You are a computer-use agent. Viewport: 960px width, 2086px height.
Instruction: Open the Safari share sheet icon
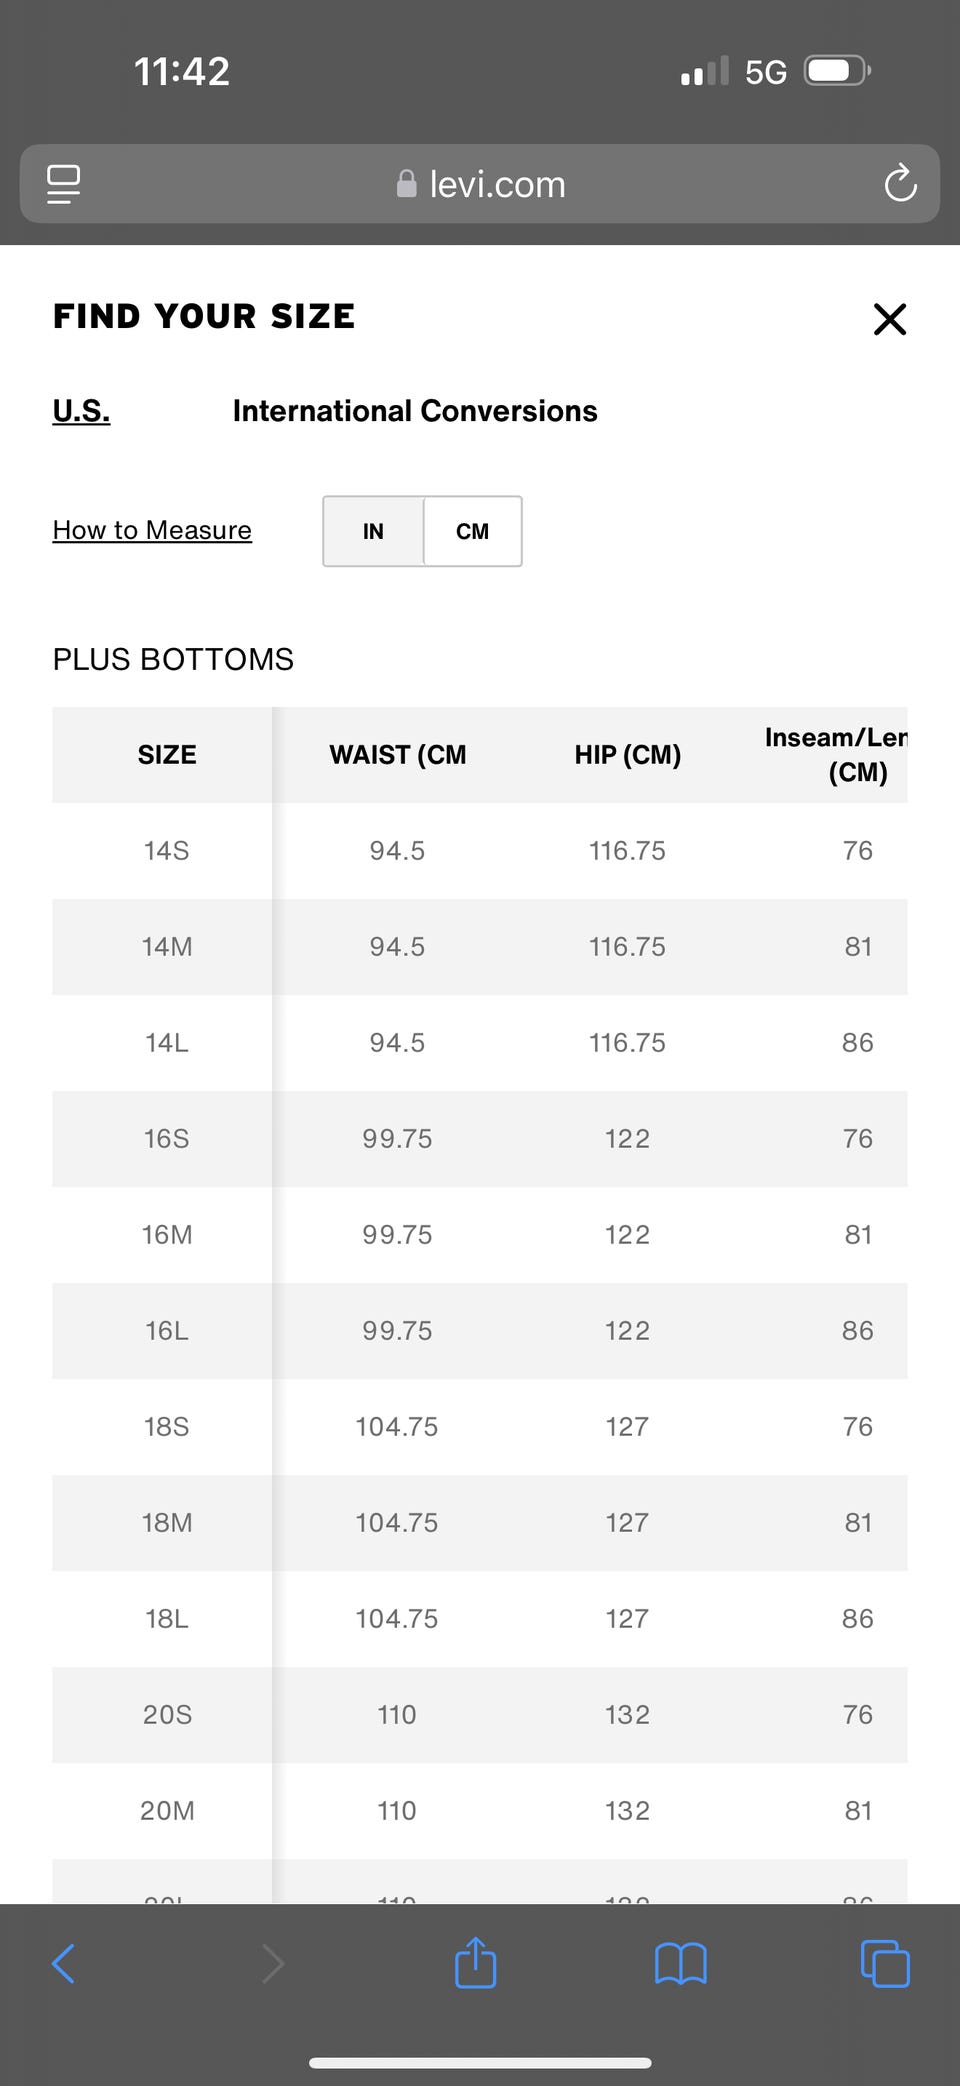point(475,1963)
